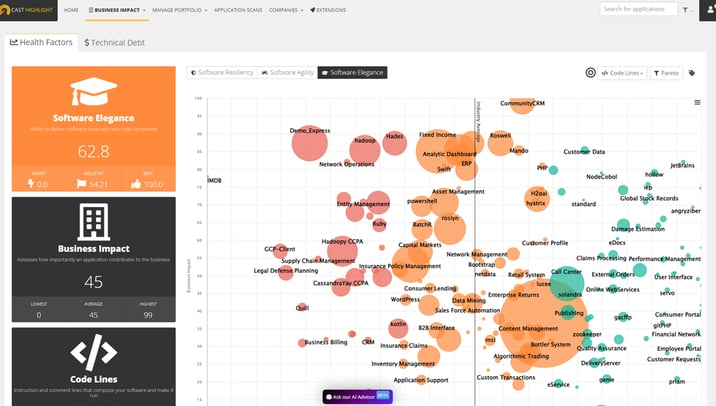Click the target circle icon beside Code Lines
The image size is (716, 406).
click(x=590, y=73)
